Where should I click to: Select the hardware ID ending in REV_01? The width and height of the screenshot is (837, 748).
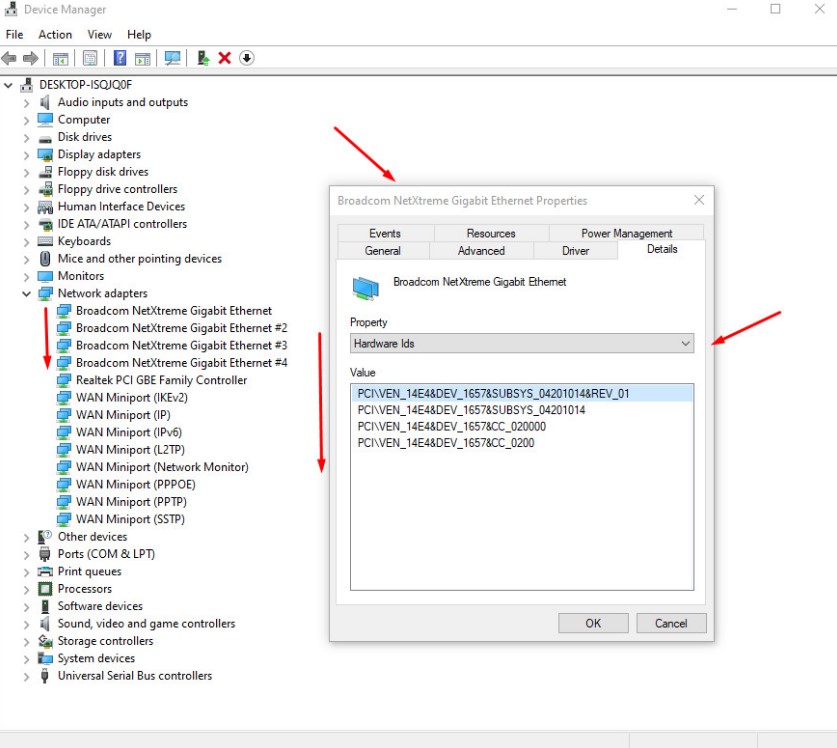[522, 393]
